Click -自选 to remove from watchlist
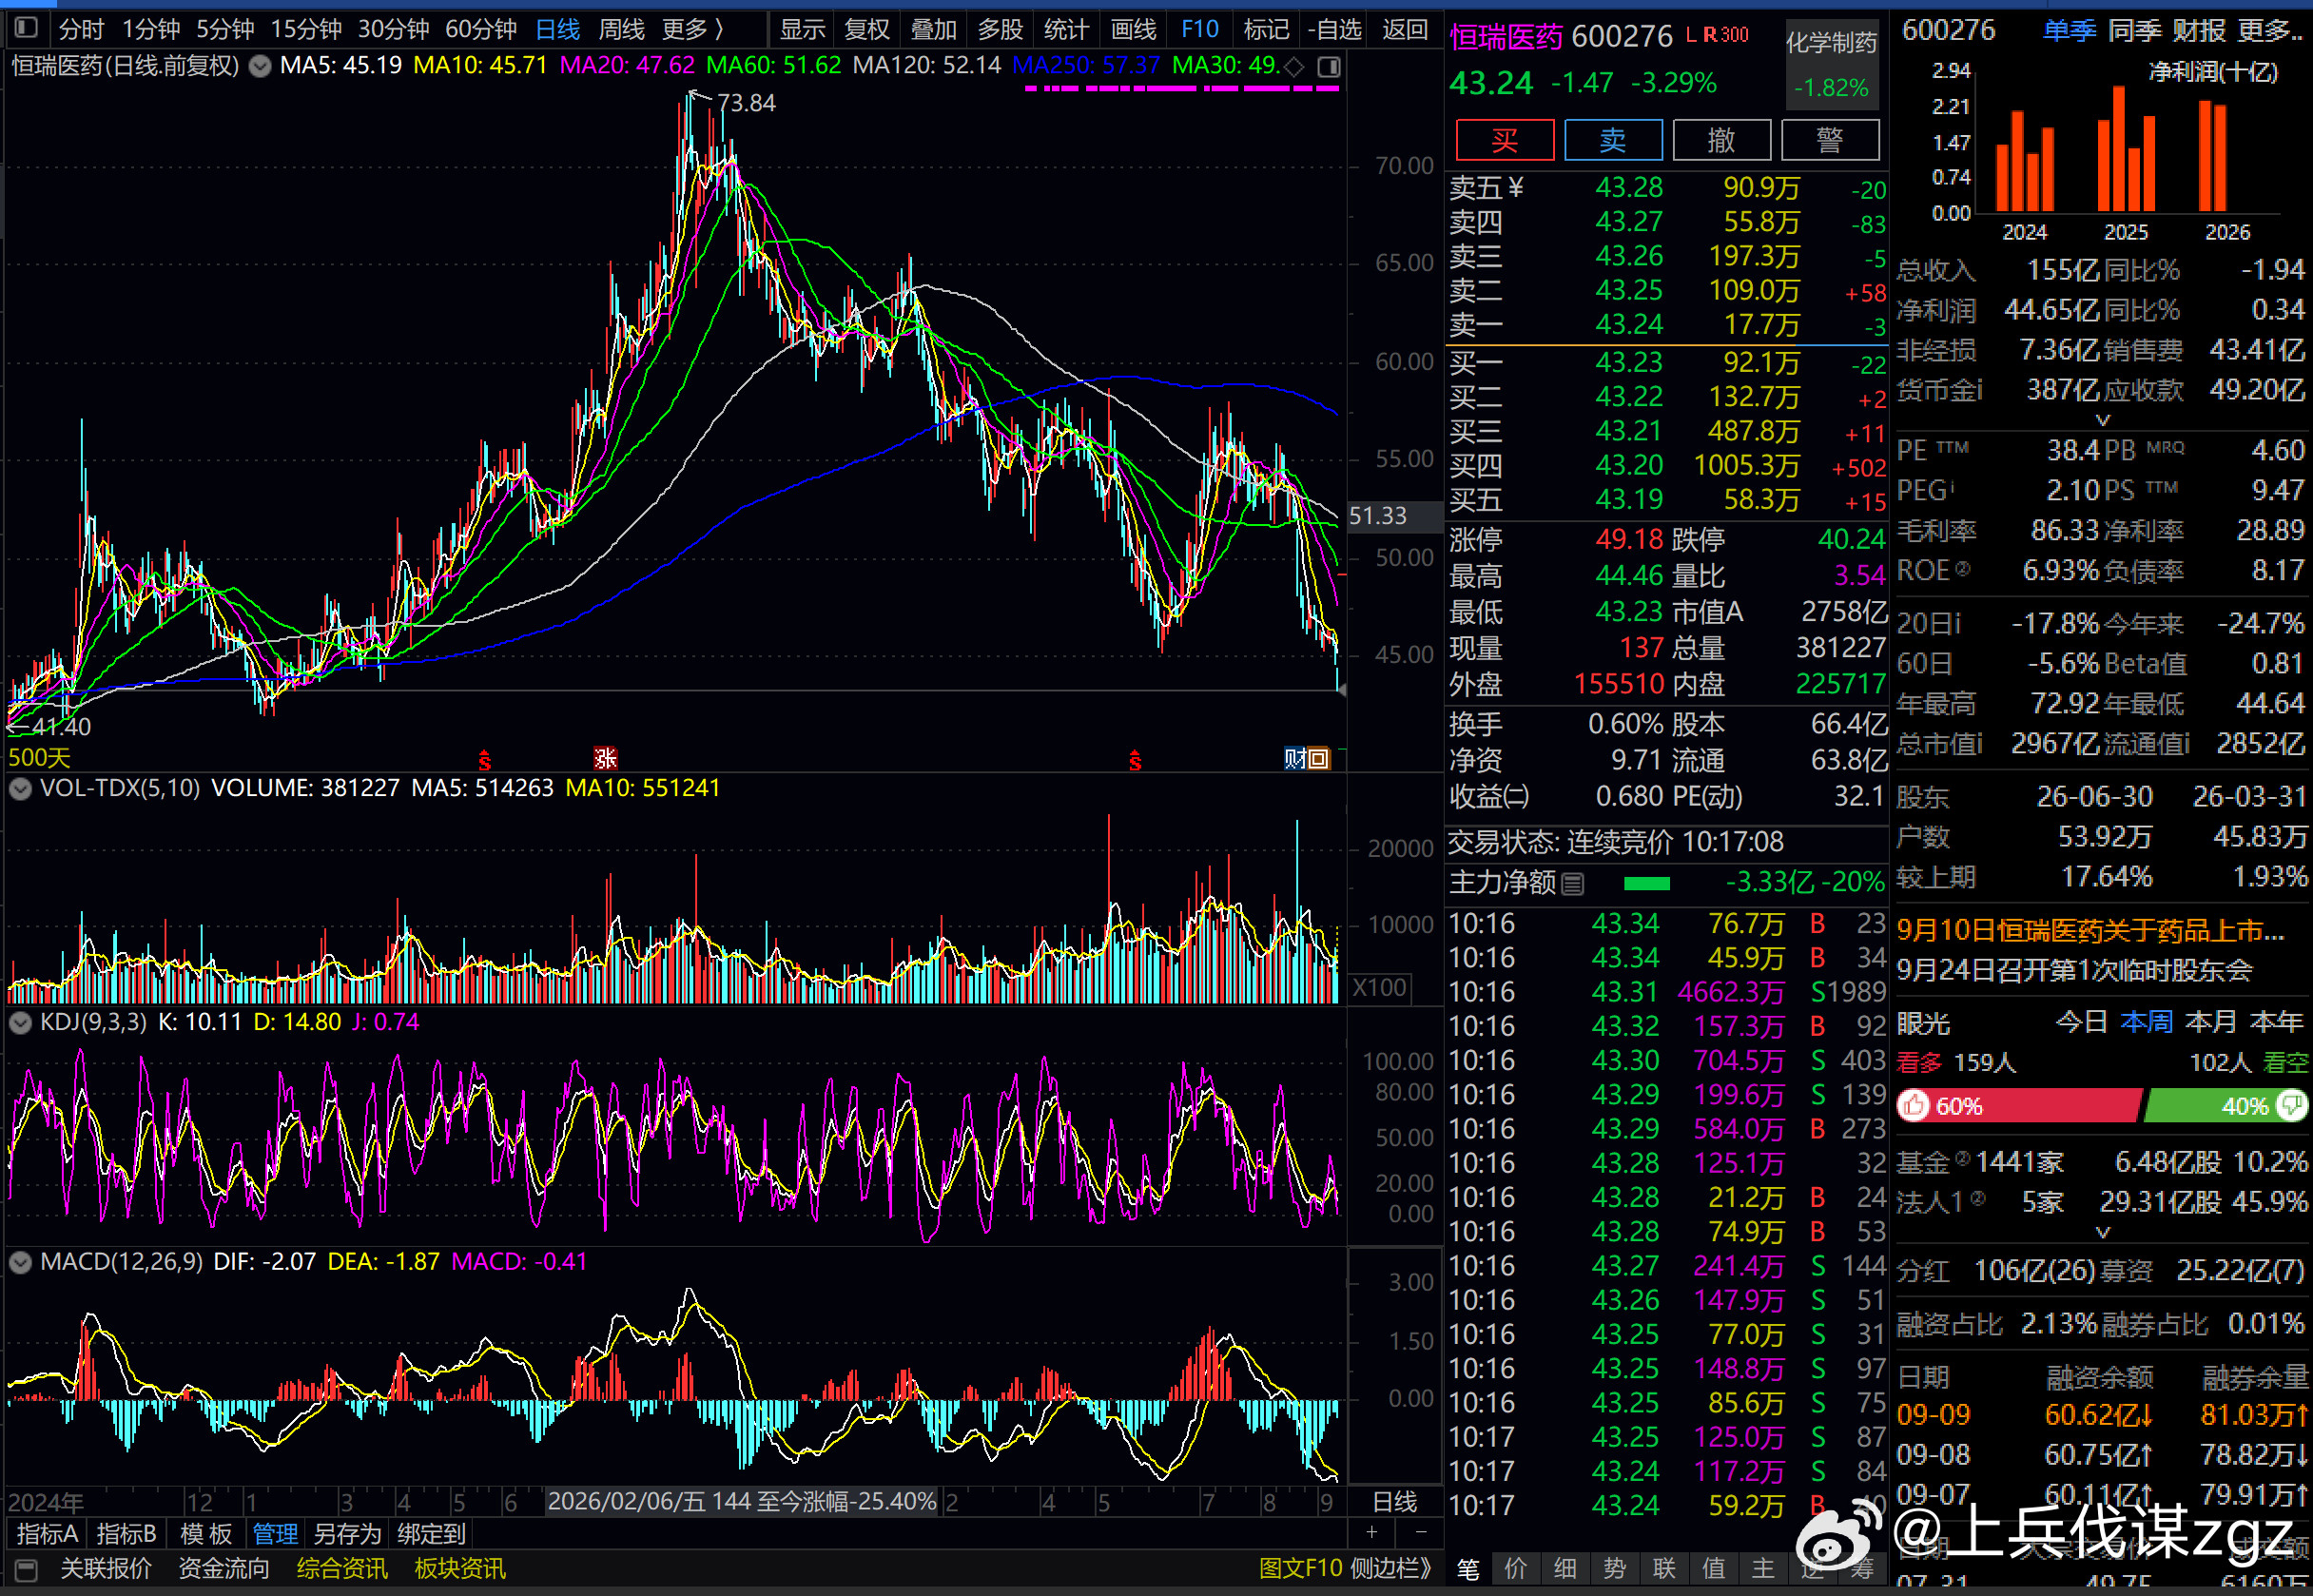 pyautogui.click(x=1335, y=30)
